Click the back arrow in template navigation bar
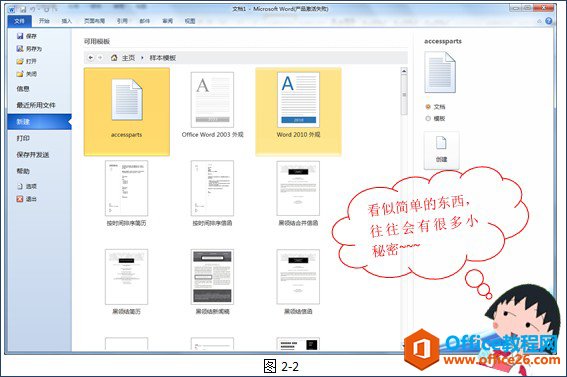 91,57
